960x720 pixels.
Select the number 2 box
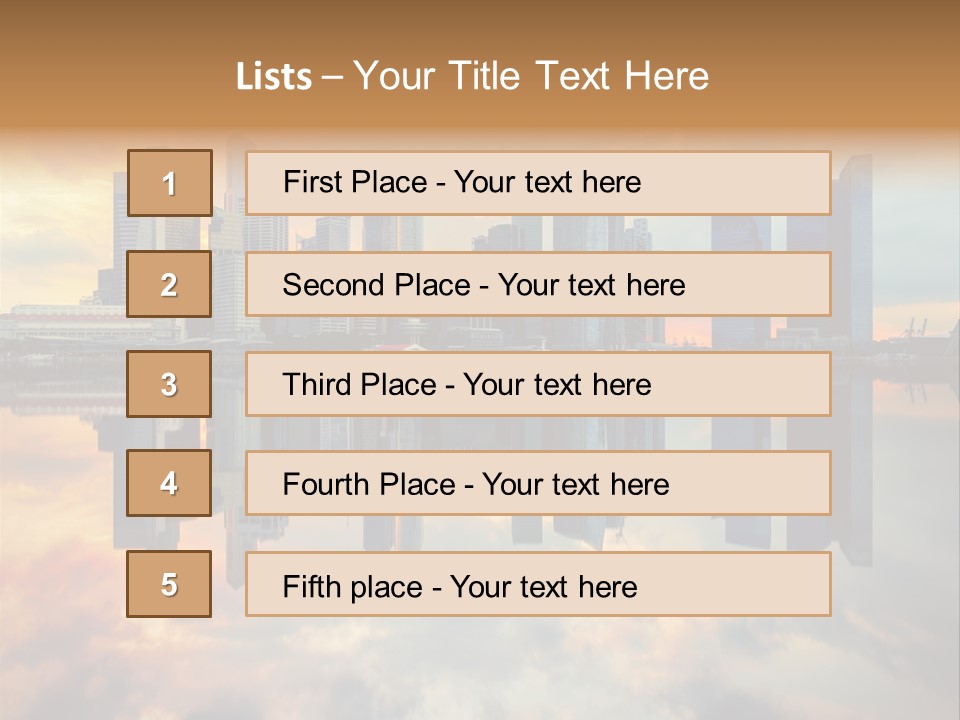(169, 284)
